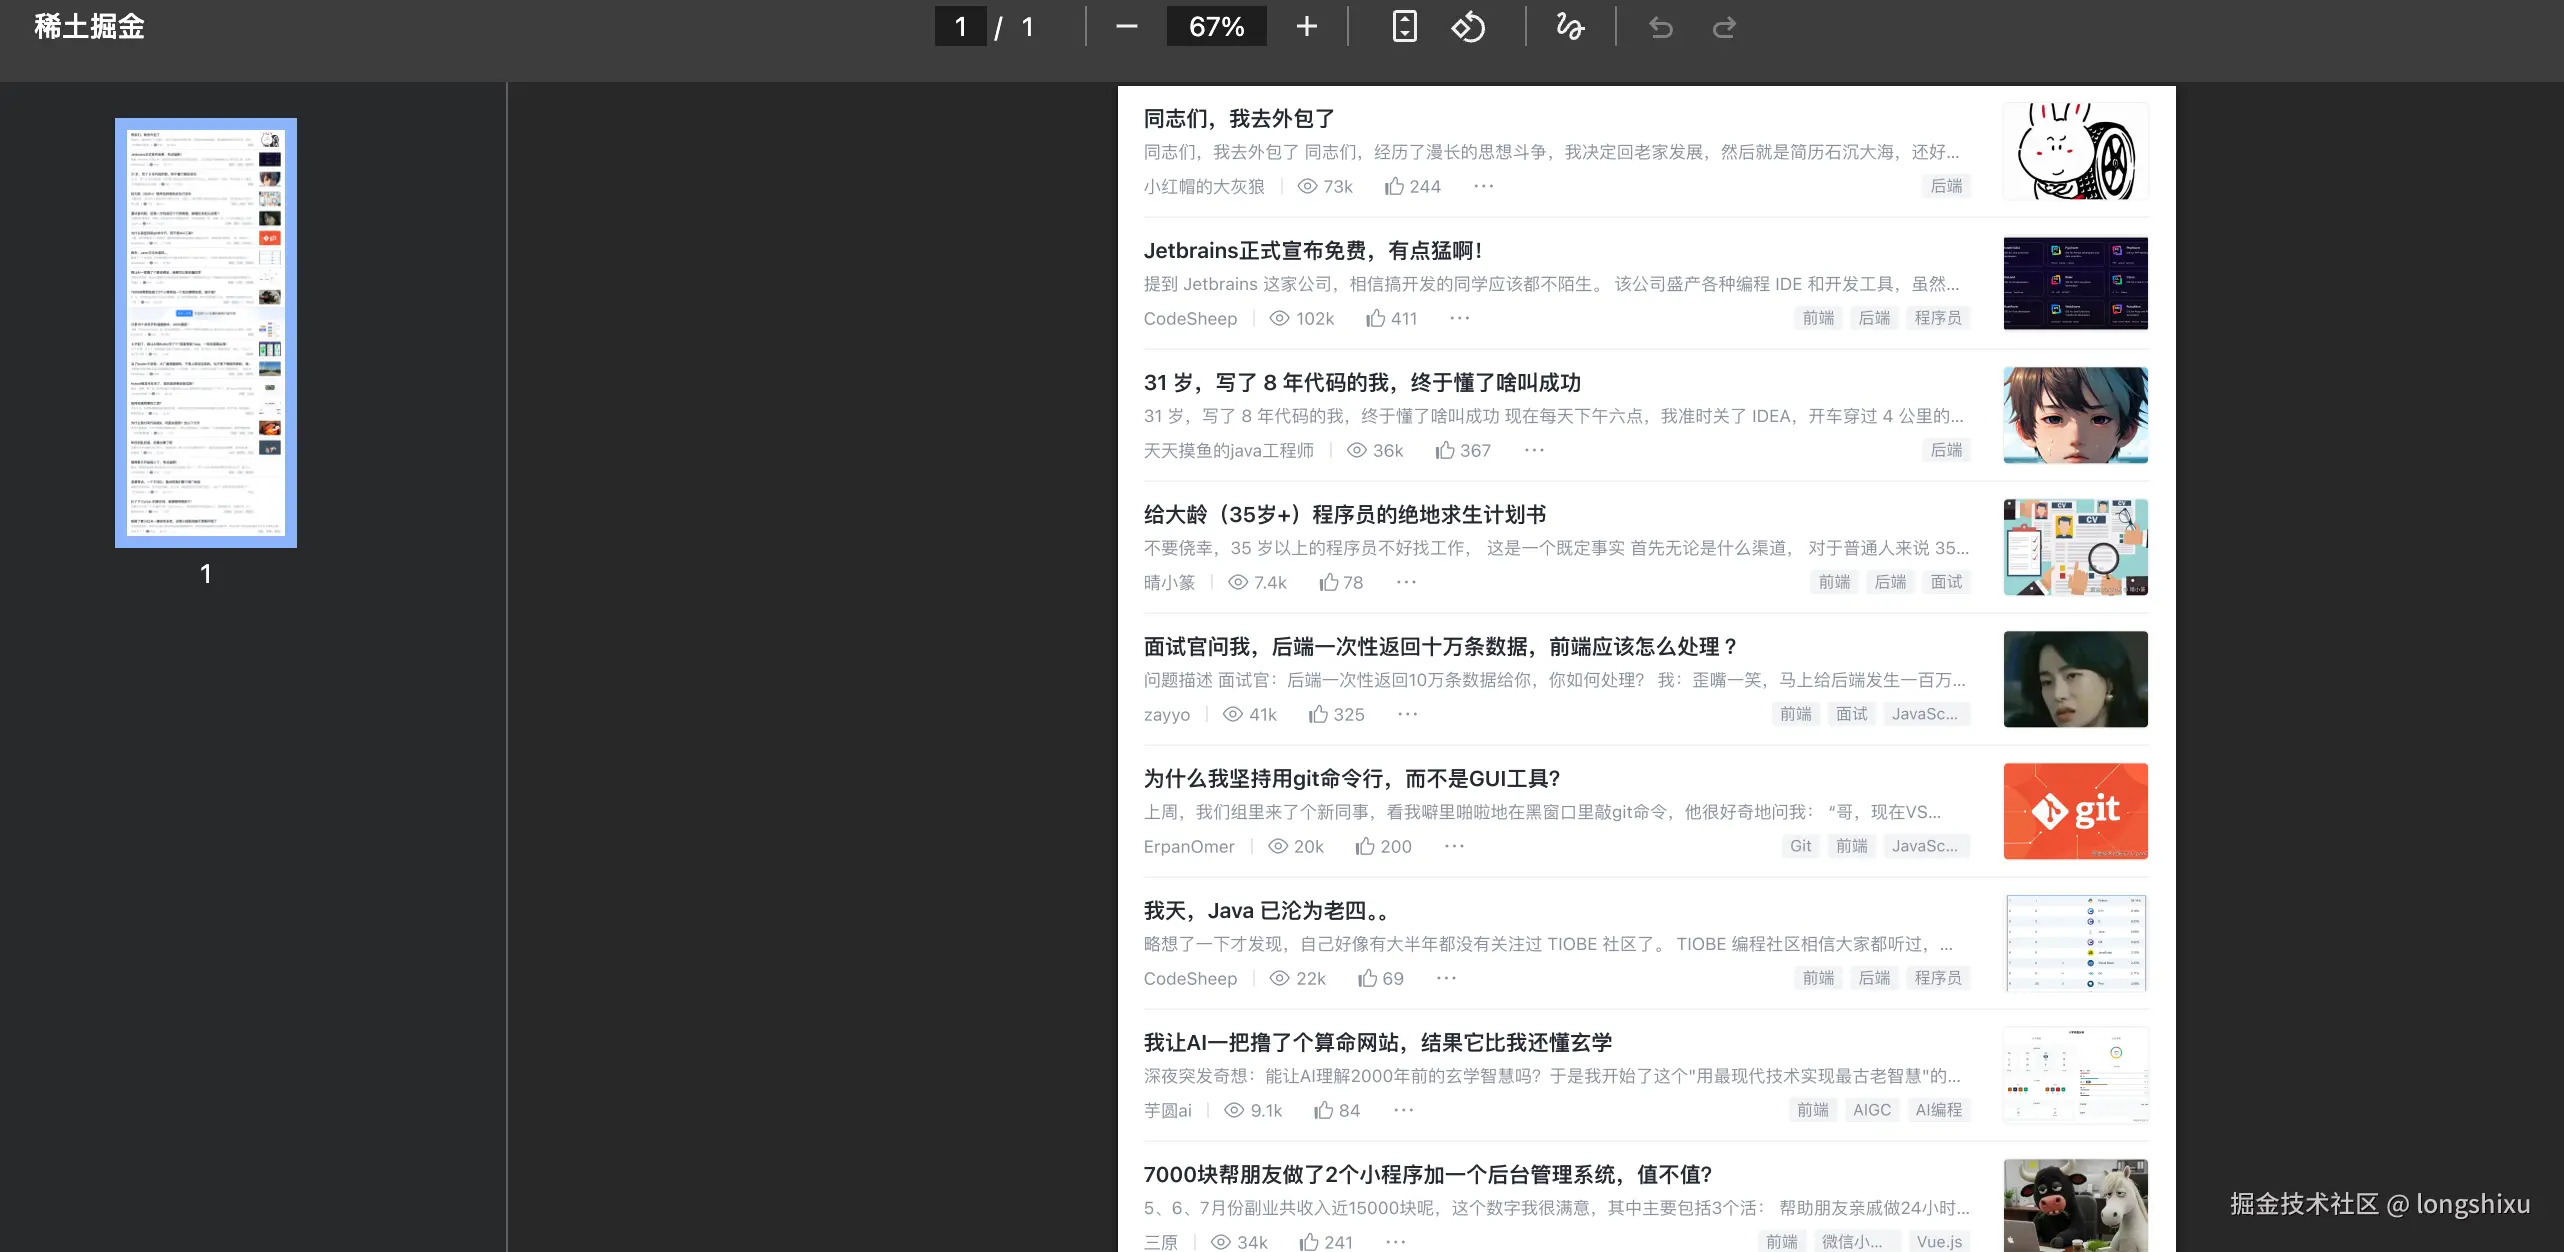The height and width of the screenshot is (1252, 2564).
Task: Open the more options dots on git article
Action: pyautogui.click(x=1454, y=846)
